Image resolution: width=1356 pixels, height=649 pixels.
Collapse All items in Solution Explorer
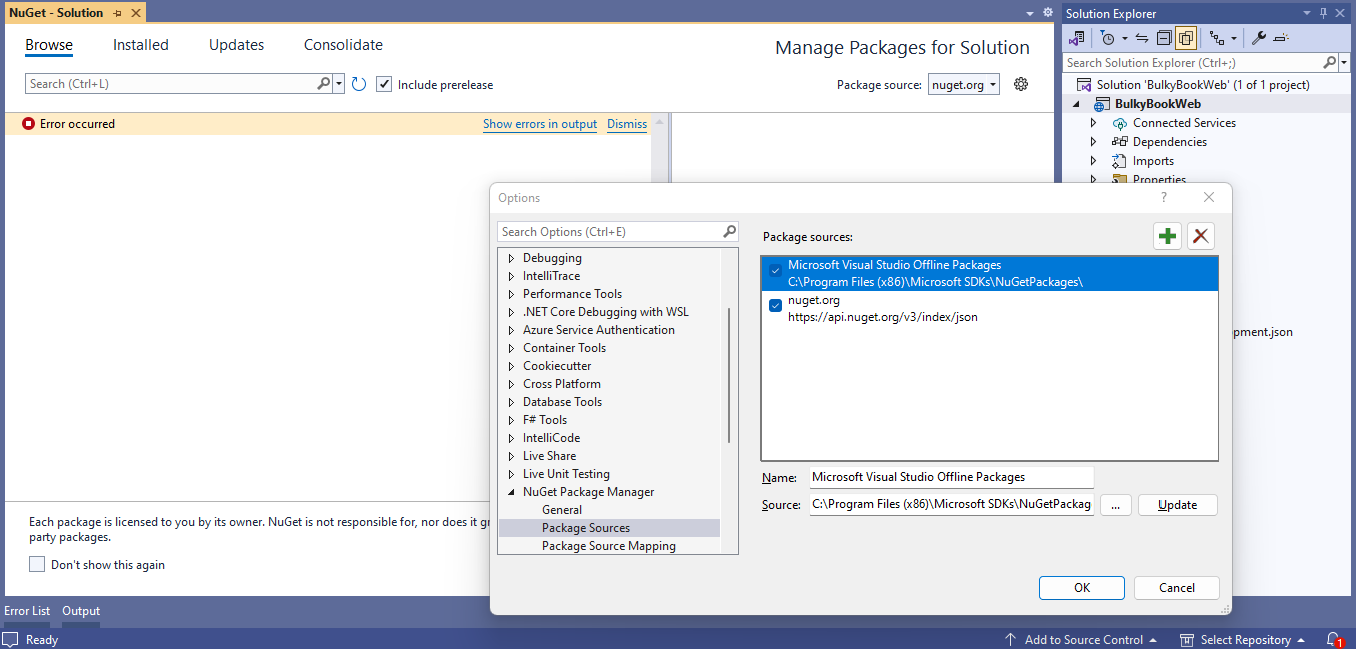tap(1163, 37)
